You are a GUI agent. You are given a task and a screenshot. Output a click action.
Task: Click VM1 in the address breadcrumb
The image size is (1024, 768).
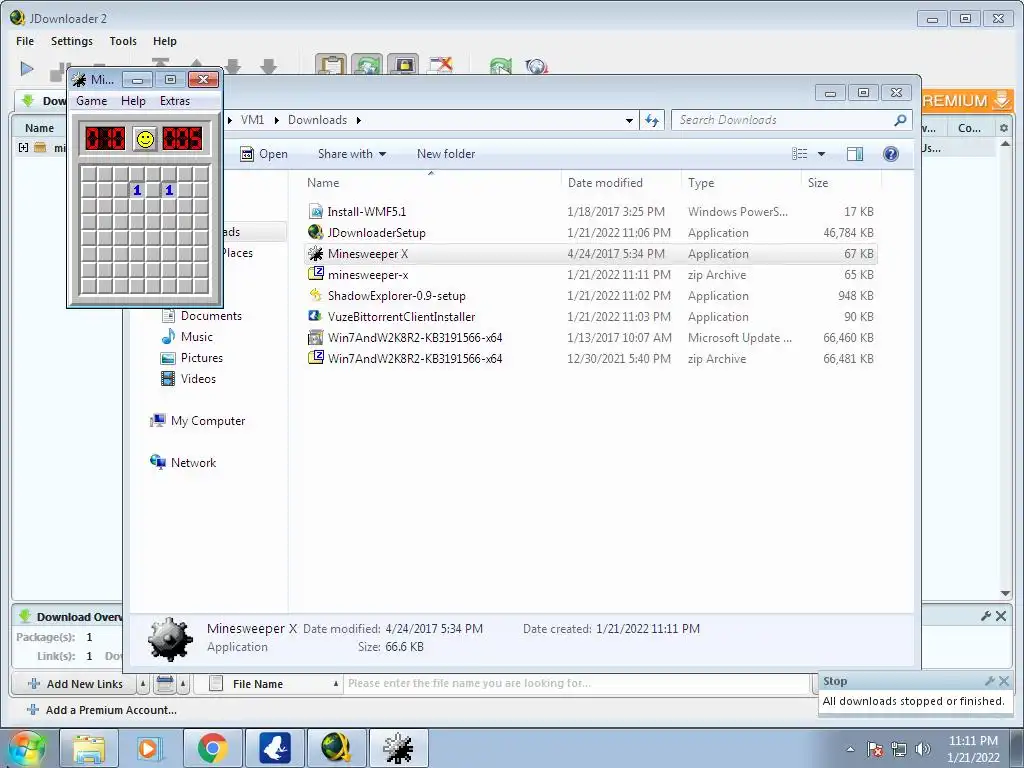pyautogui.click(x=252, y=120)
